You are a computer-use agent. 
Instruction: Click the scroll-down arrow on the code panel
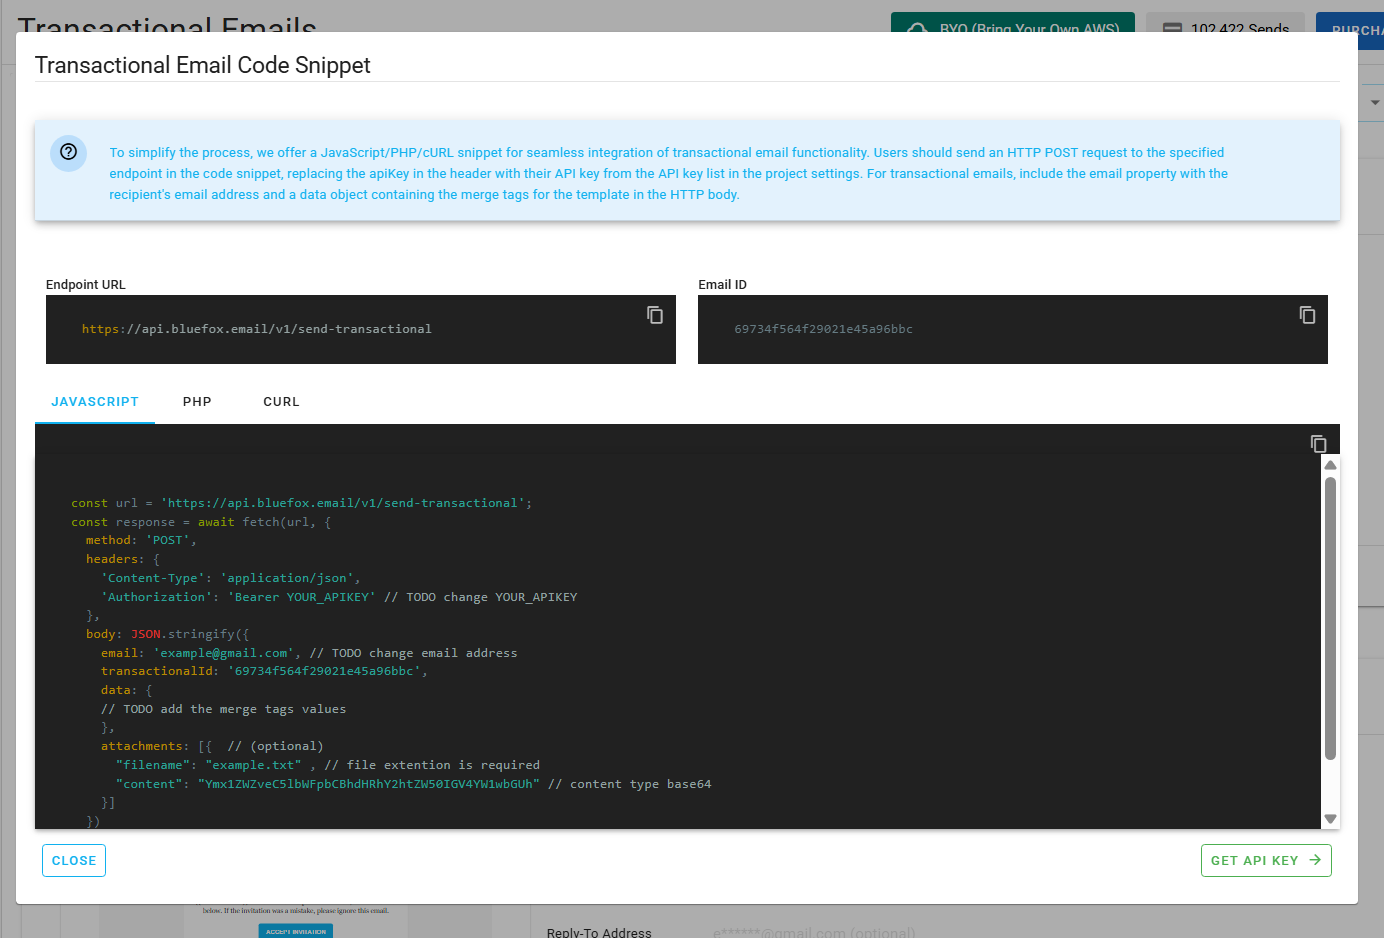1330,819
